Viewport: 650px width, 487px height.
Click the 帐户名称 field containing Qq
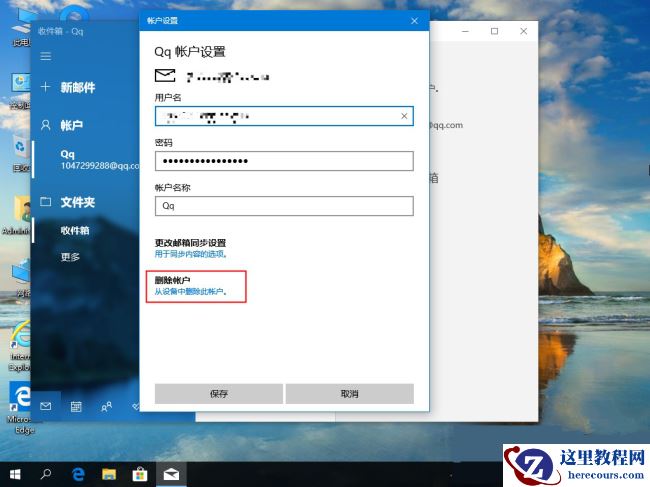click(284, 206)
